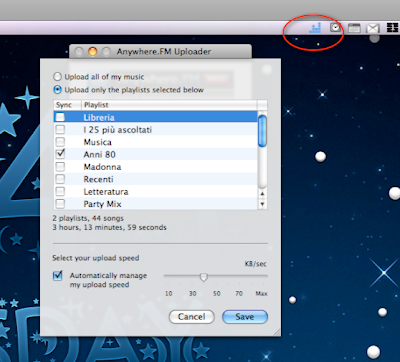Screen dimensions: 400x362
Task: Check the Recenti sync checkbox
Action: coord(60,179)
